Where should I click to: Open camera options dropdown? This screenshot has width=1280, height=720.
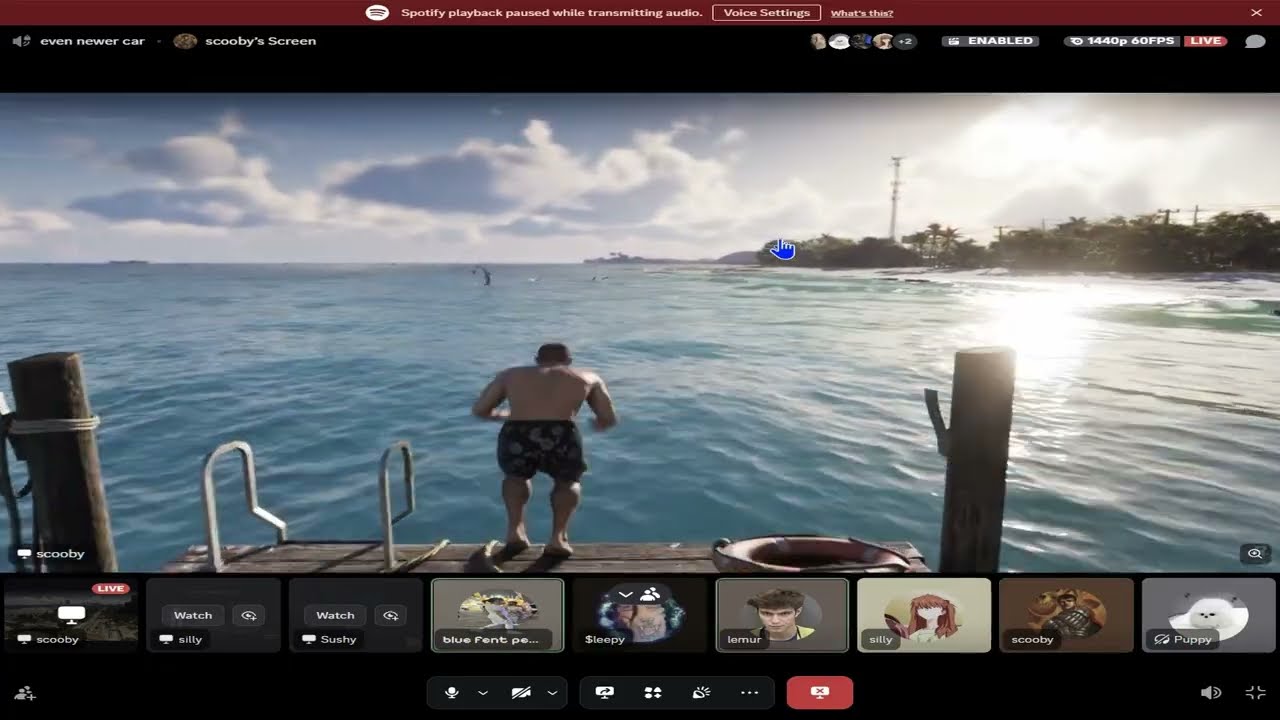552,692
